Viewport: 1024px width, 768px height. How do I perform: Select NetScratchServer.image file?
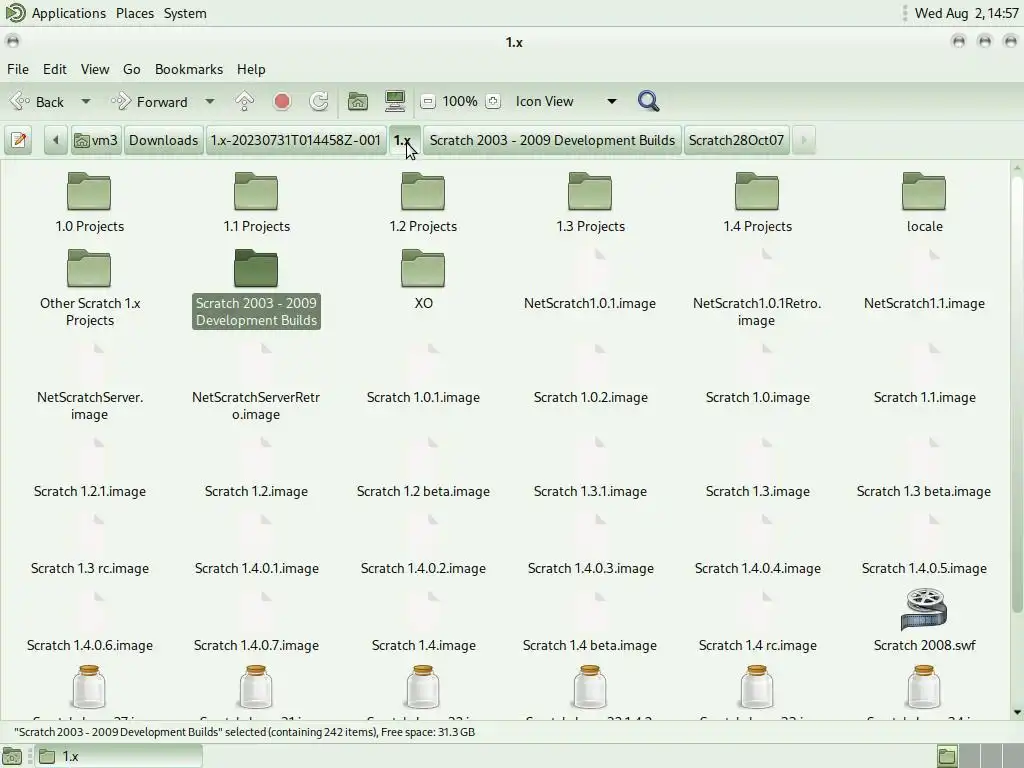pyautogui.click(x=89, y=406)
